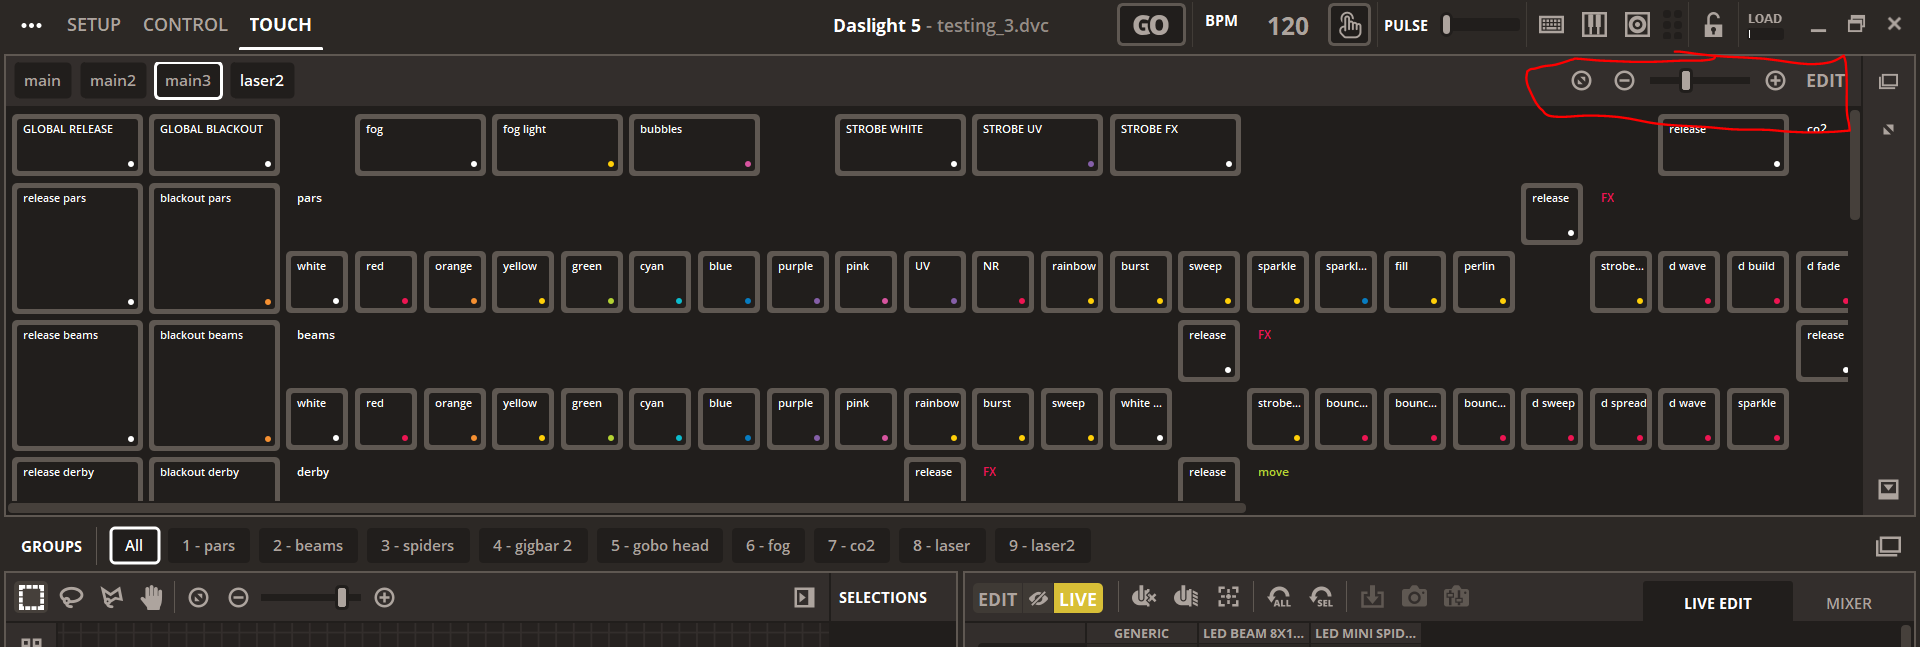Viewport: 1920px width, 647px height.
Task: Switch to LIVE mode
Action: coord(1078,599)
